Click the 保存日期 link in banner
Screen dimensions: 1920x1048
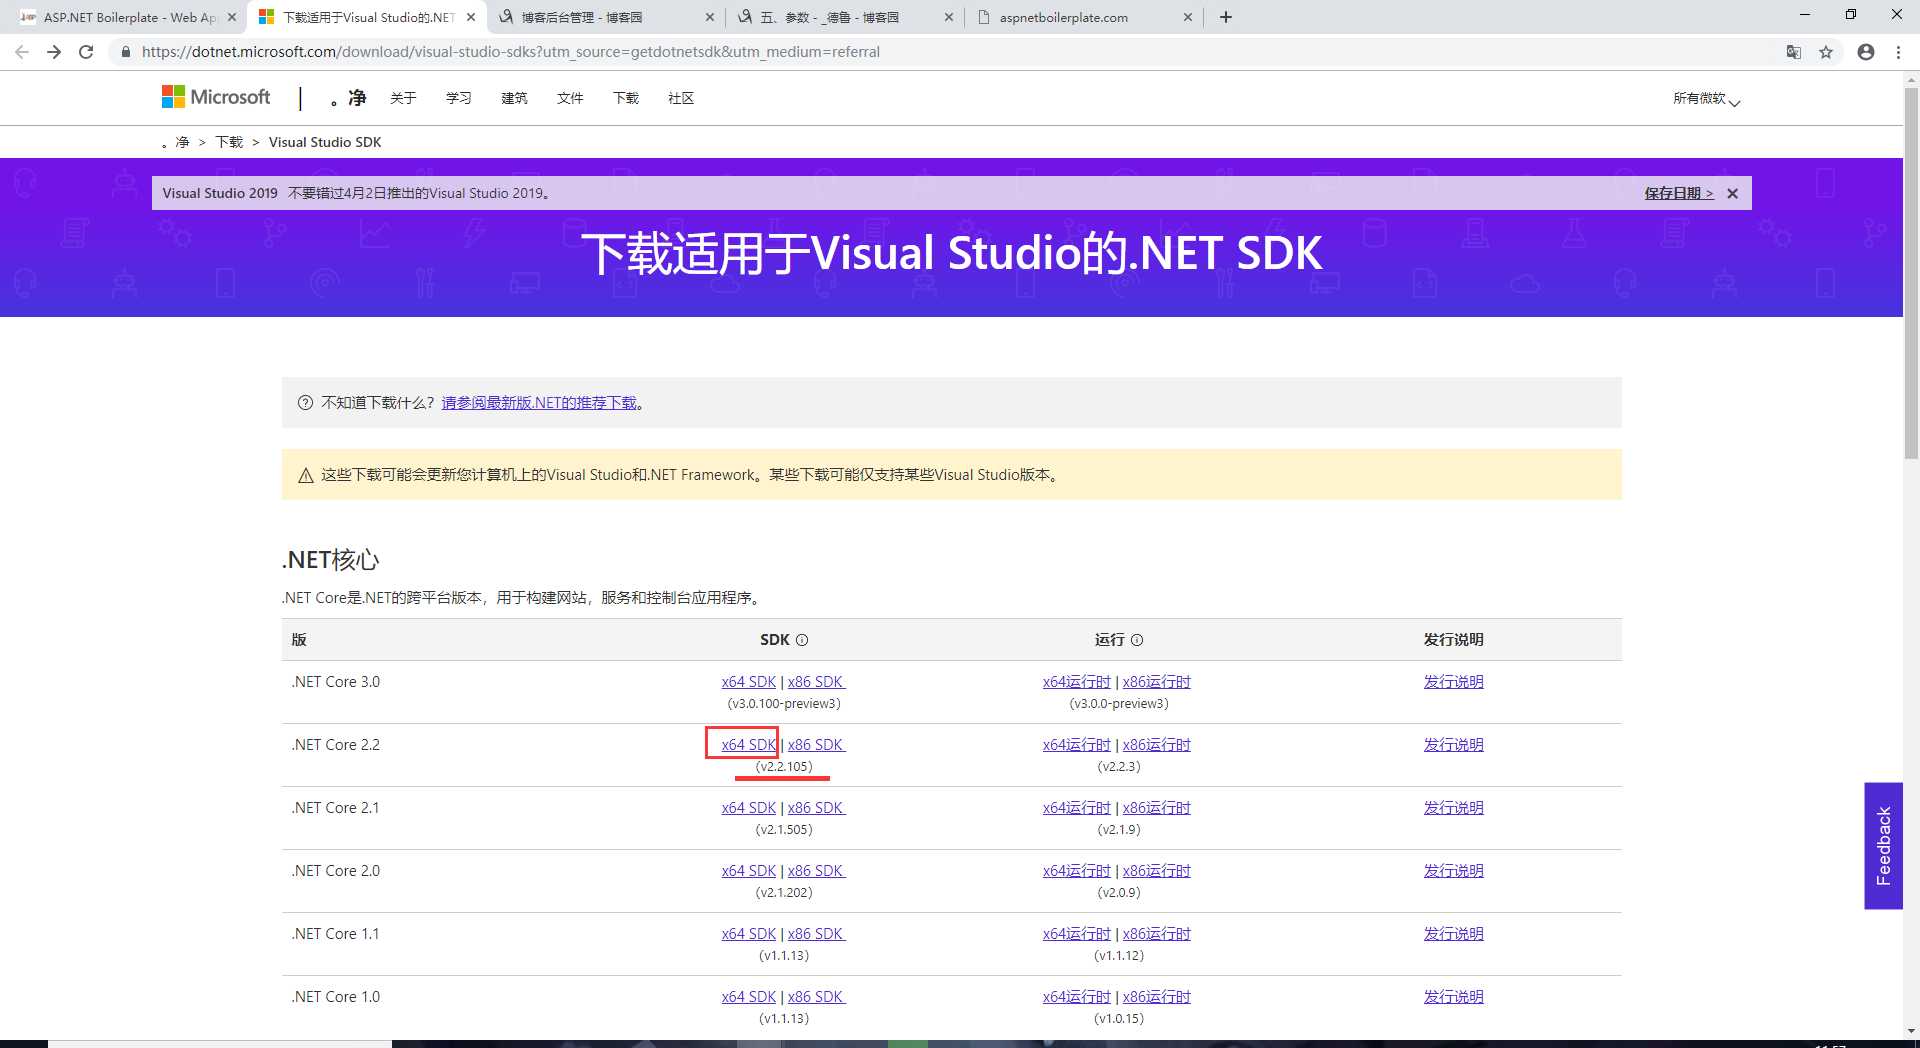coord(1679,194)
